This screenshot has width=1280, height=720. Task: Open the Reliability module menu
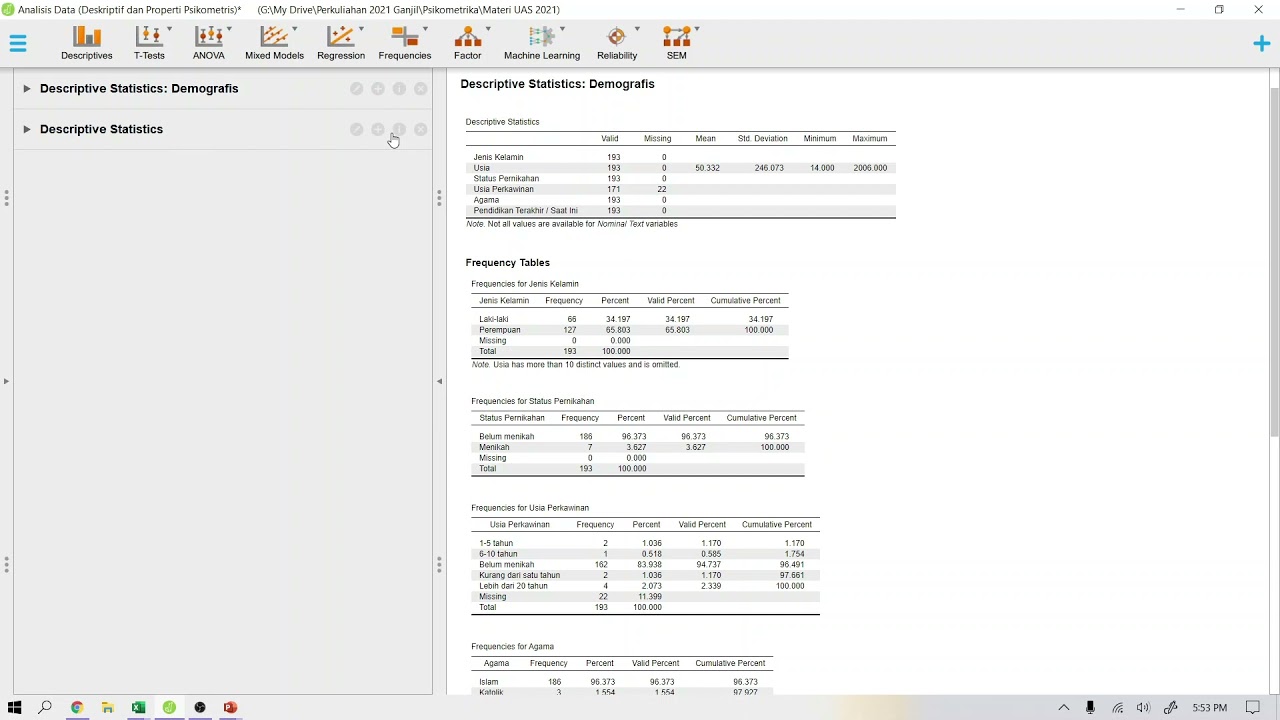pos(617,43)
